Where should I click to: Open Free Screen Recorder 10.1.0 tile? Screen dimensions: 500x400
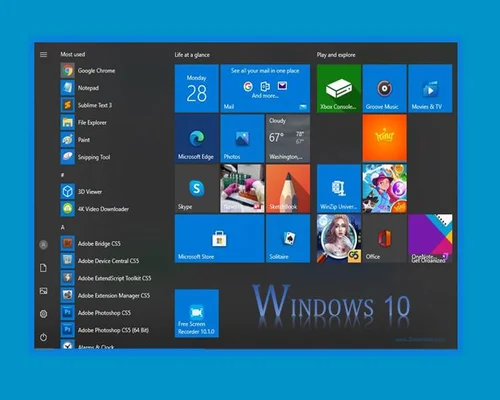click(197, 313)
